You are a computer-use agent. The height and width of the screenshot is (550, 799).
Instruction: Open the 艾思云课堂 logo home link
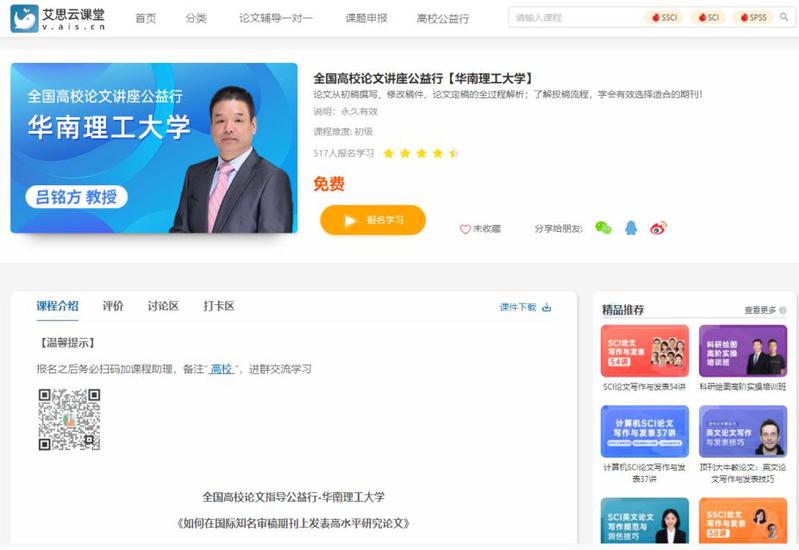pyautogui.click(x=58, y=18)
